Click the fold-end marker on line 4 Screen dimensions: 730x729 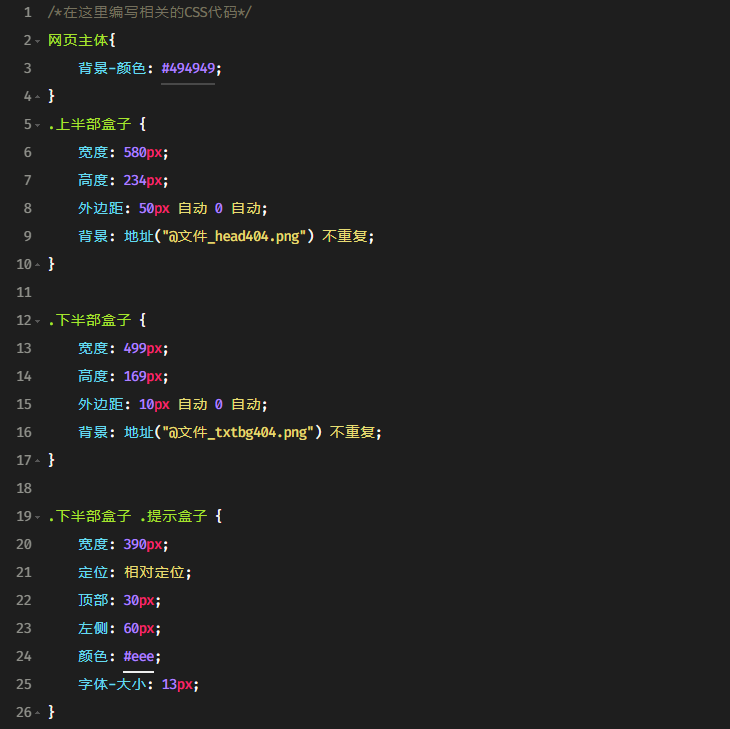[x=38, y=97]
